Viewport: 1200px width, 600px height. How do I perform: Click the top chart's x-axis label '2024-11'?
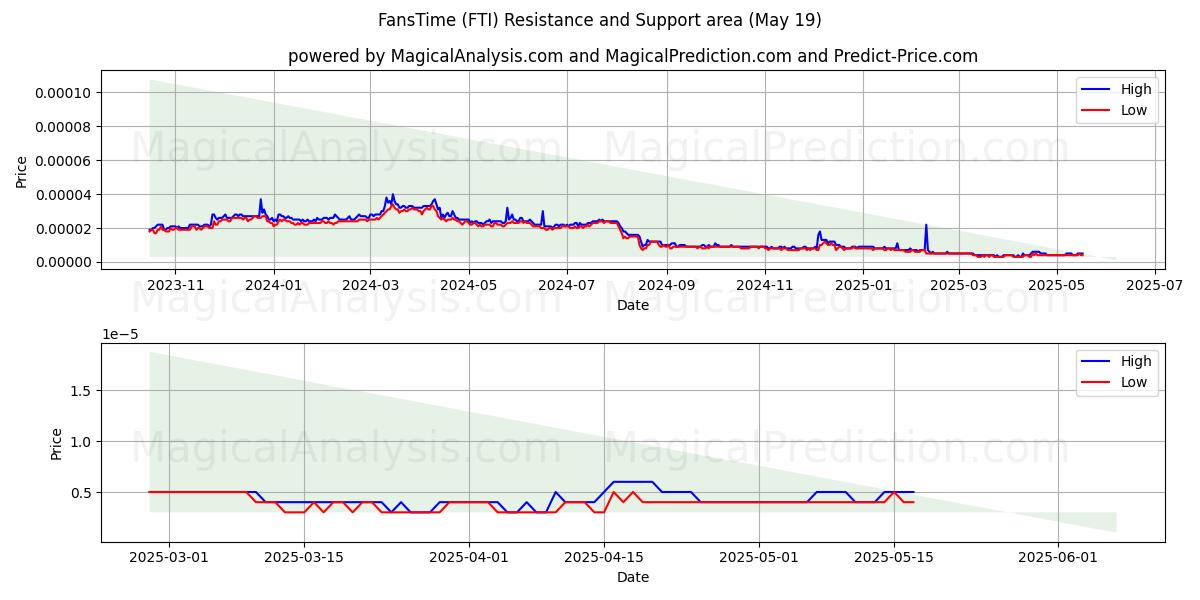[765, 285]
